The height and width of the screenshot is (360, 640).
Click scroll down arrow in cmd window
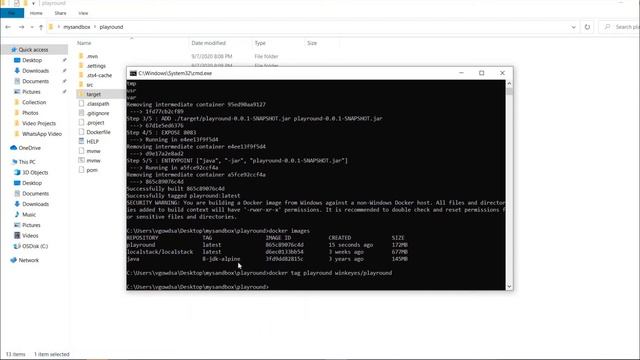pos(509,287)
